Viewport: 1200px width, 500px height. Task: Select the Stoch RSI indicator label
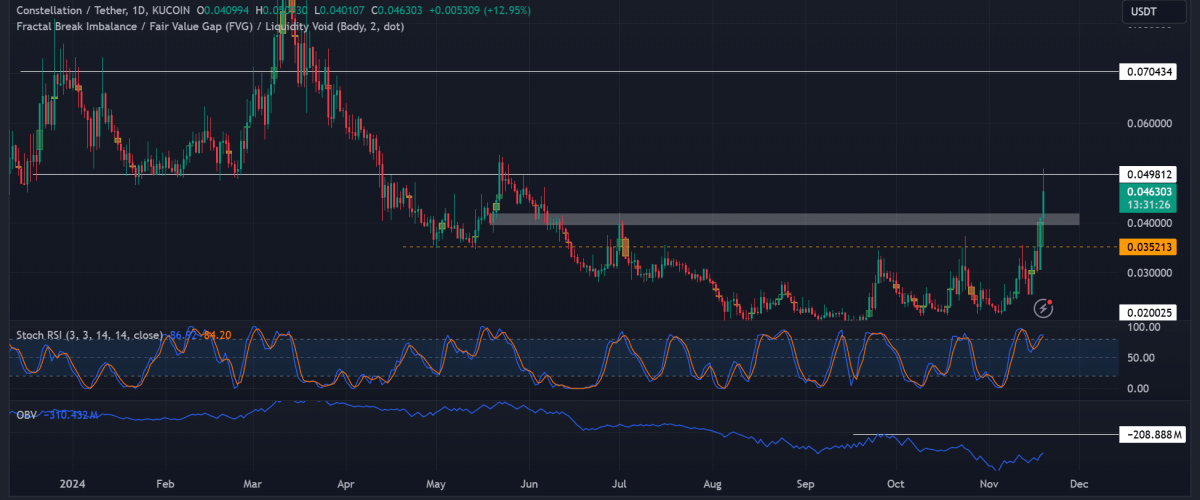tap(87, 335)
